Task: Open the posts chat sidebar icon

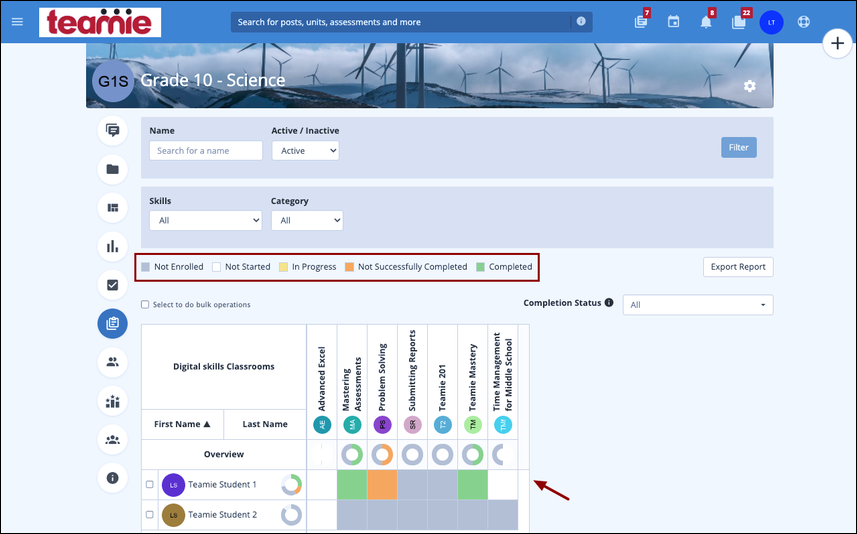Action: (113, 131)
